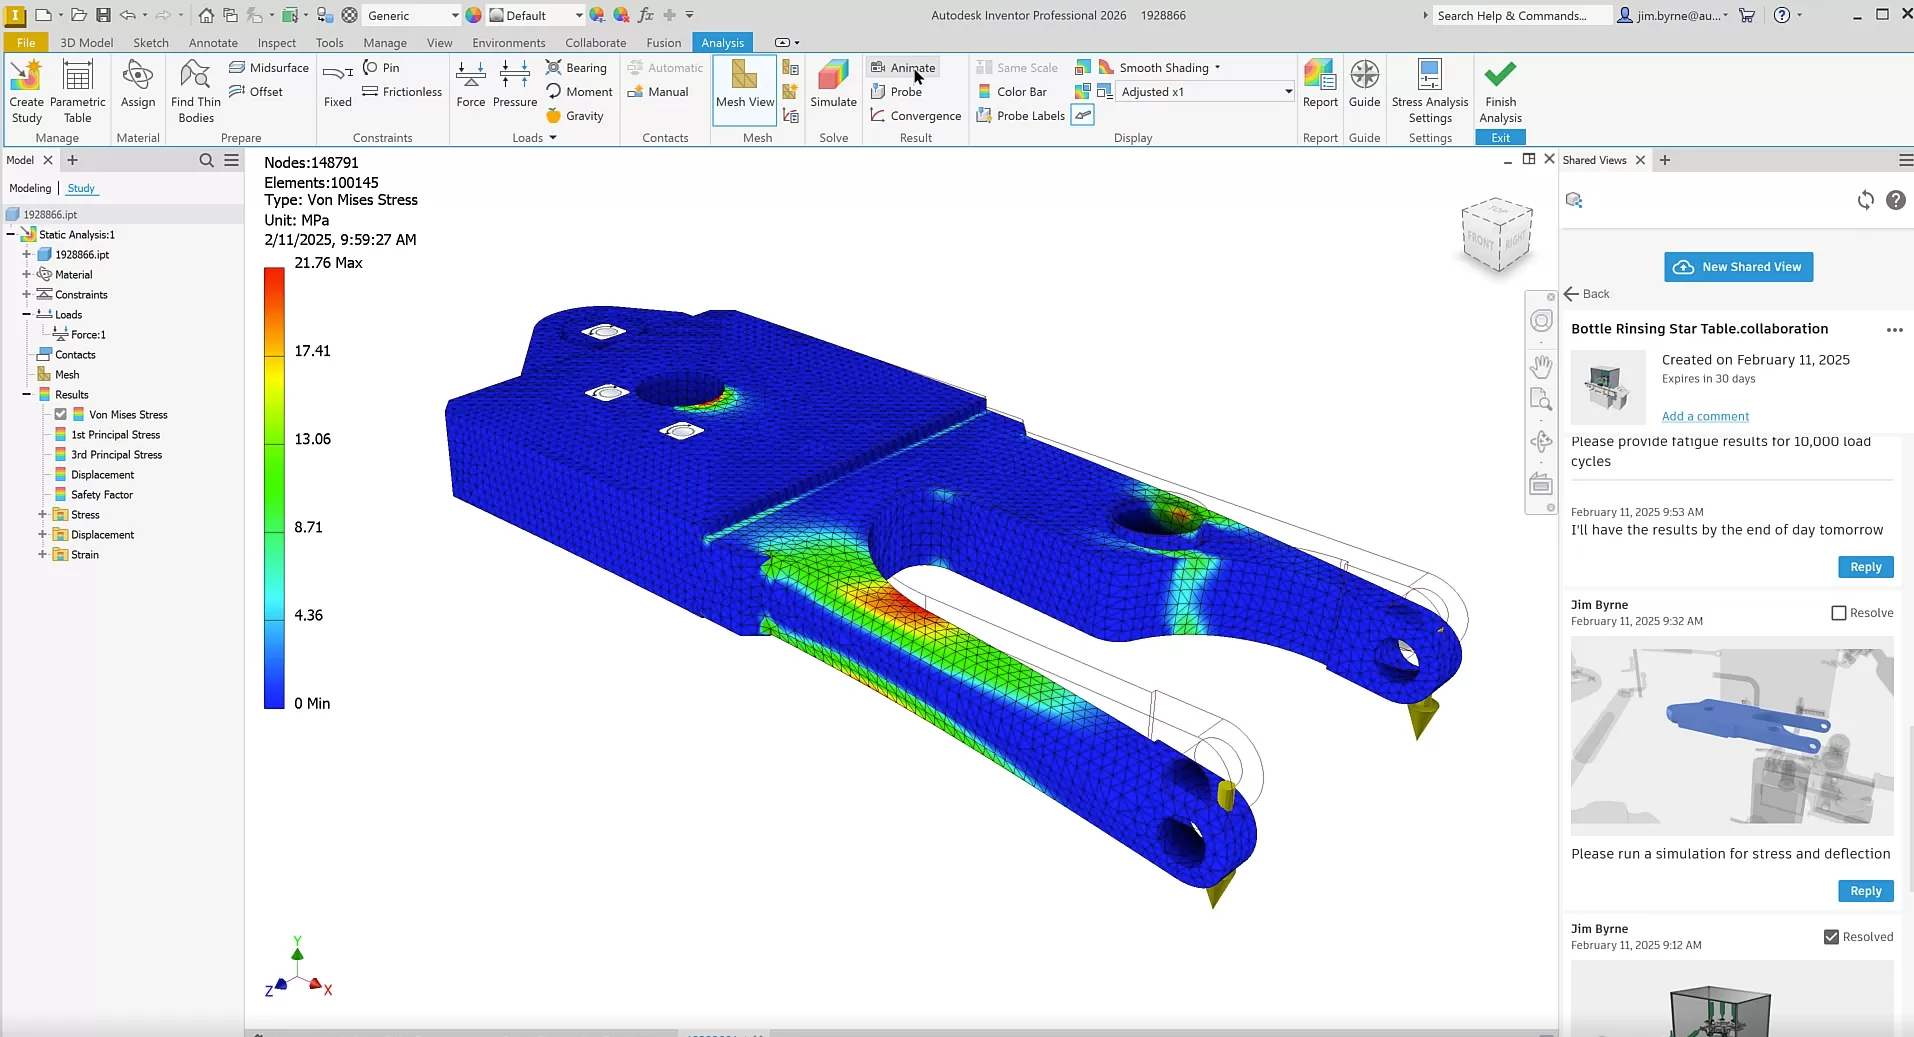The height and width of the screenshot is (1037, 1914).
Task: Apply a Pressure load
Action: (x=515, y=88)
